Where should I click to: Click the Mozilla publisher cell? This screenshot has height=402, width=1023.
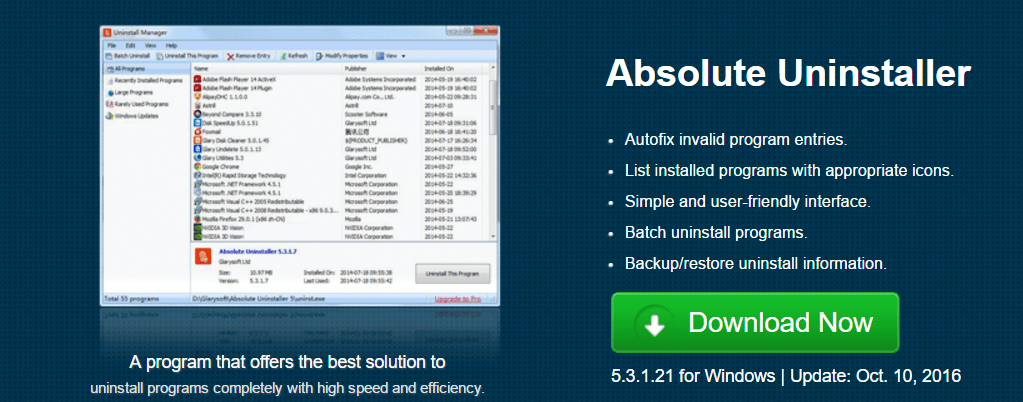coord(353,219)
